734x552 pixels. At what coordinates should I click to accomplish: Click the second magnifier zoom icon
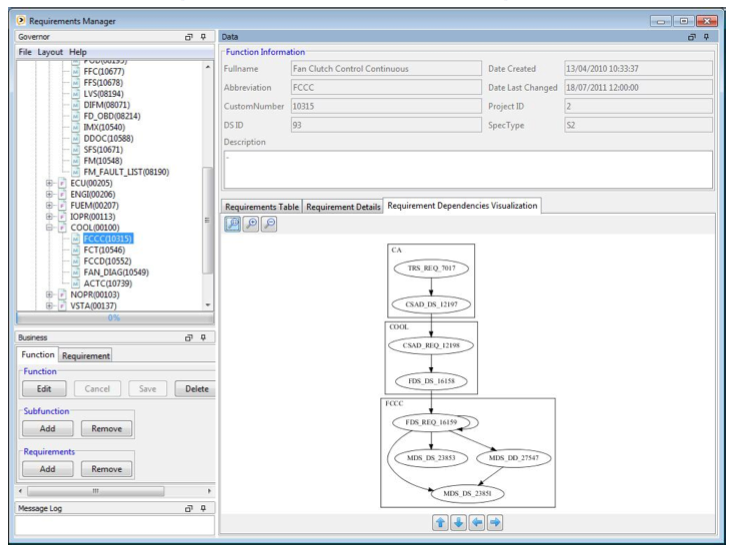[x=251, y=224]
